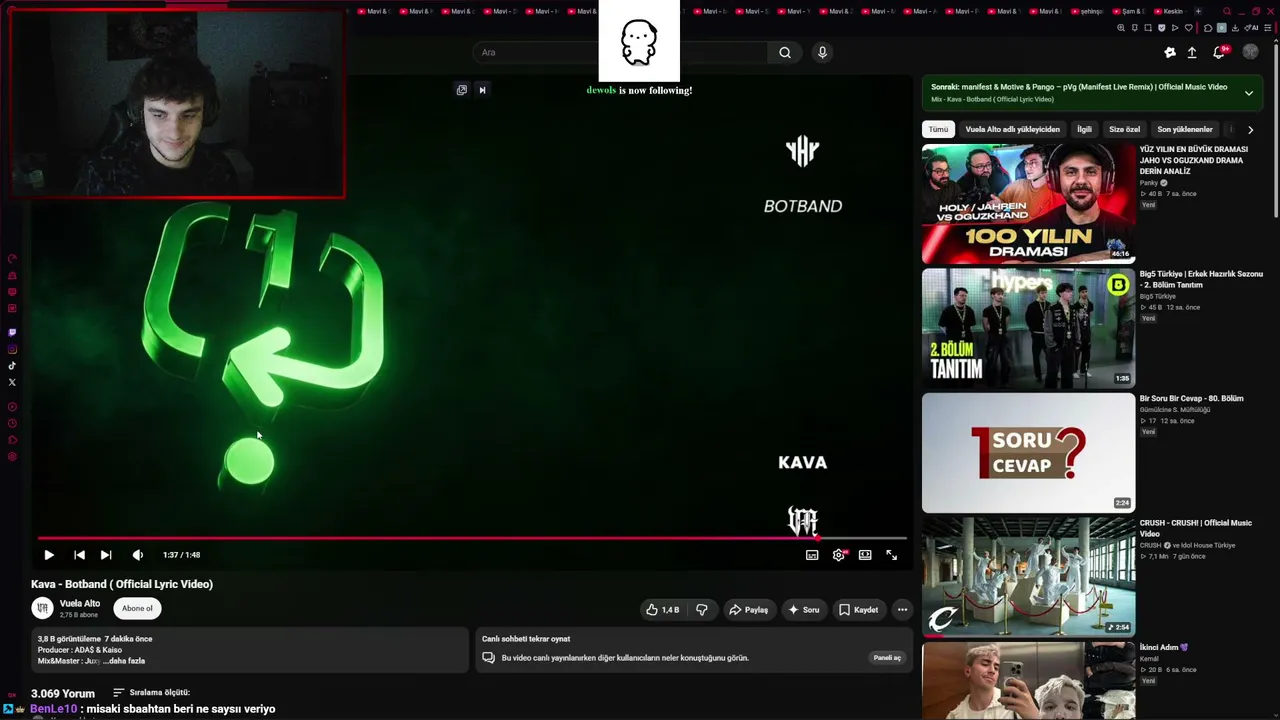Viewport: 1280px width, 720px height.
Task: Open the Big5 Türkiye 2. Bölüm Tanıtım thumbnail
Action: coord(1028,328)
